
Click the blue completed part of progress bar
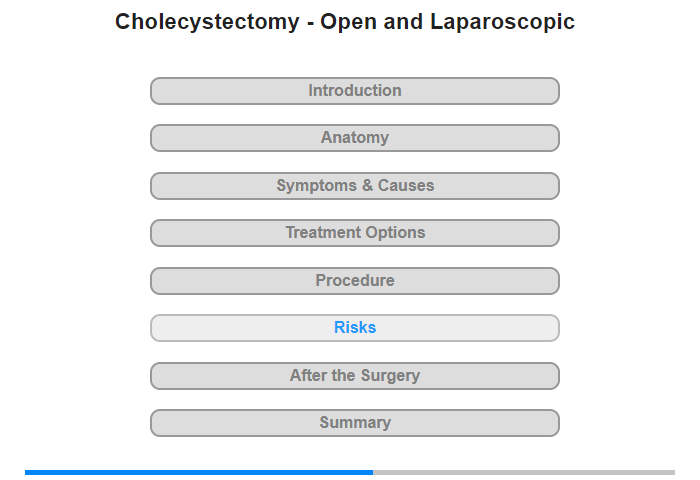[x=199, y=472]
